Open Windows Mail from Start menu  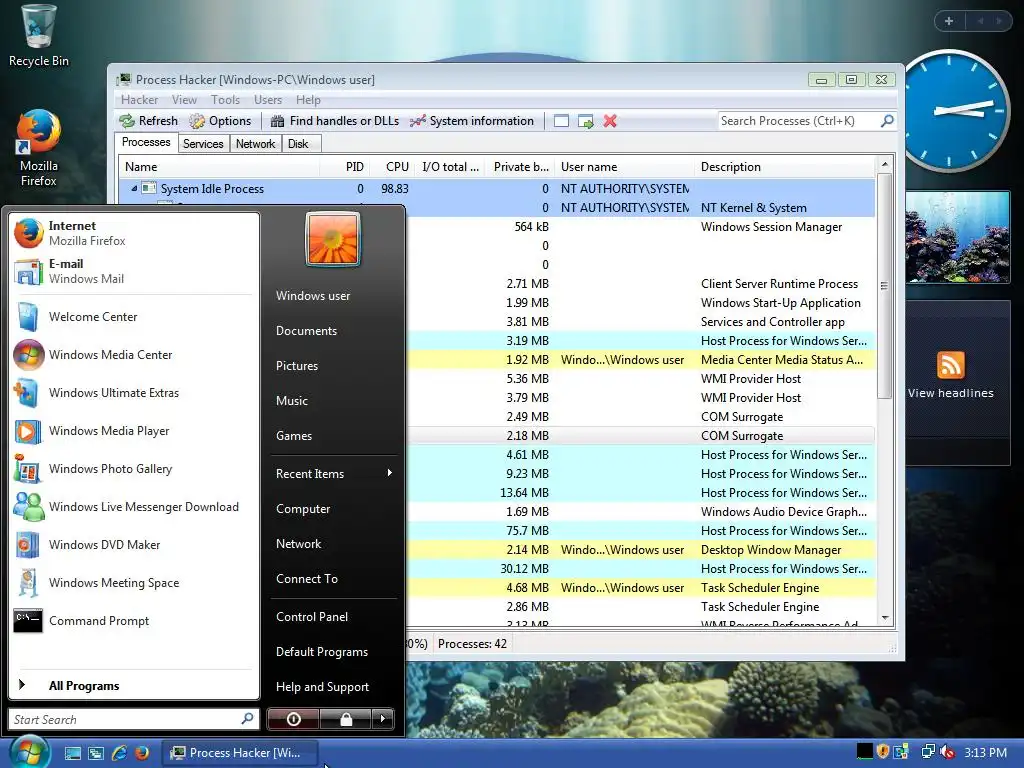click(x=134, y=271)
